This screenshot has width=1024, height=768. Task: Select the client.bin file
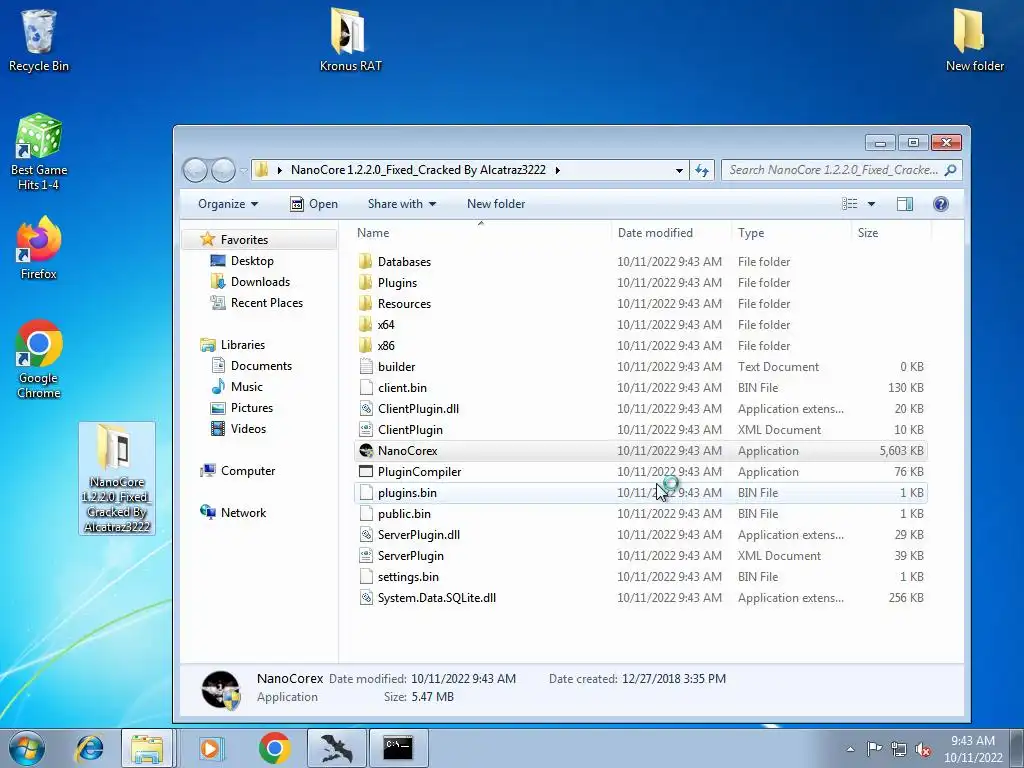tap(641, 387)
